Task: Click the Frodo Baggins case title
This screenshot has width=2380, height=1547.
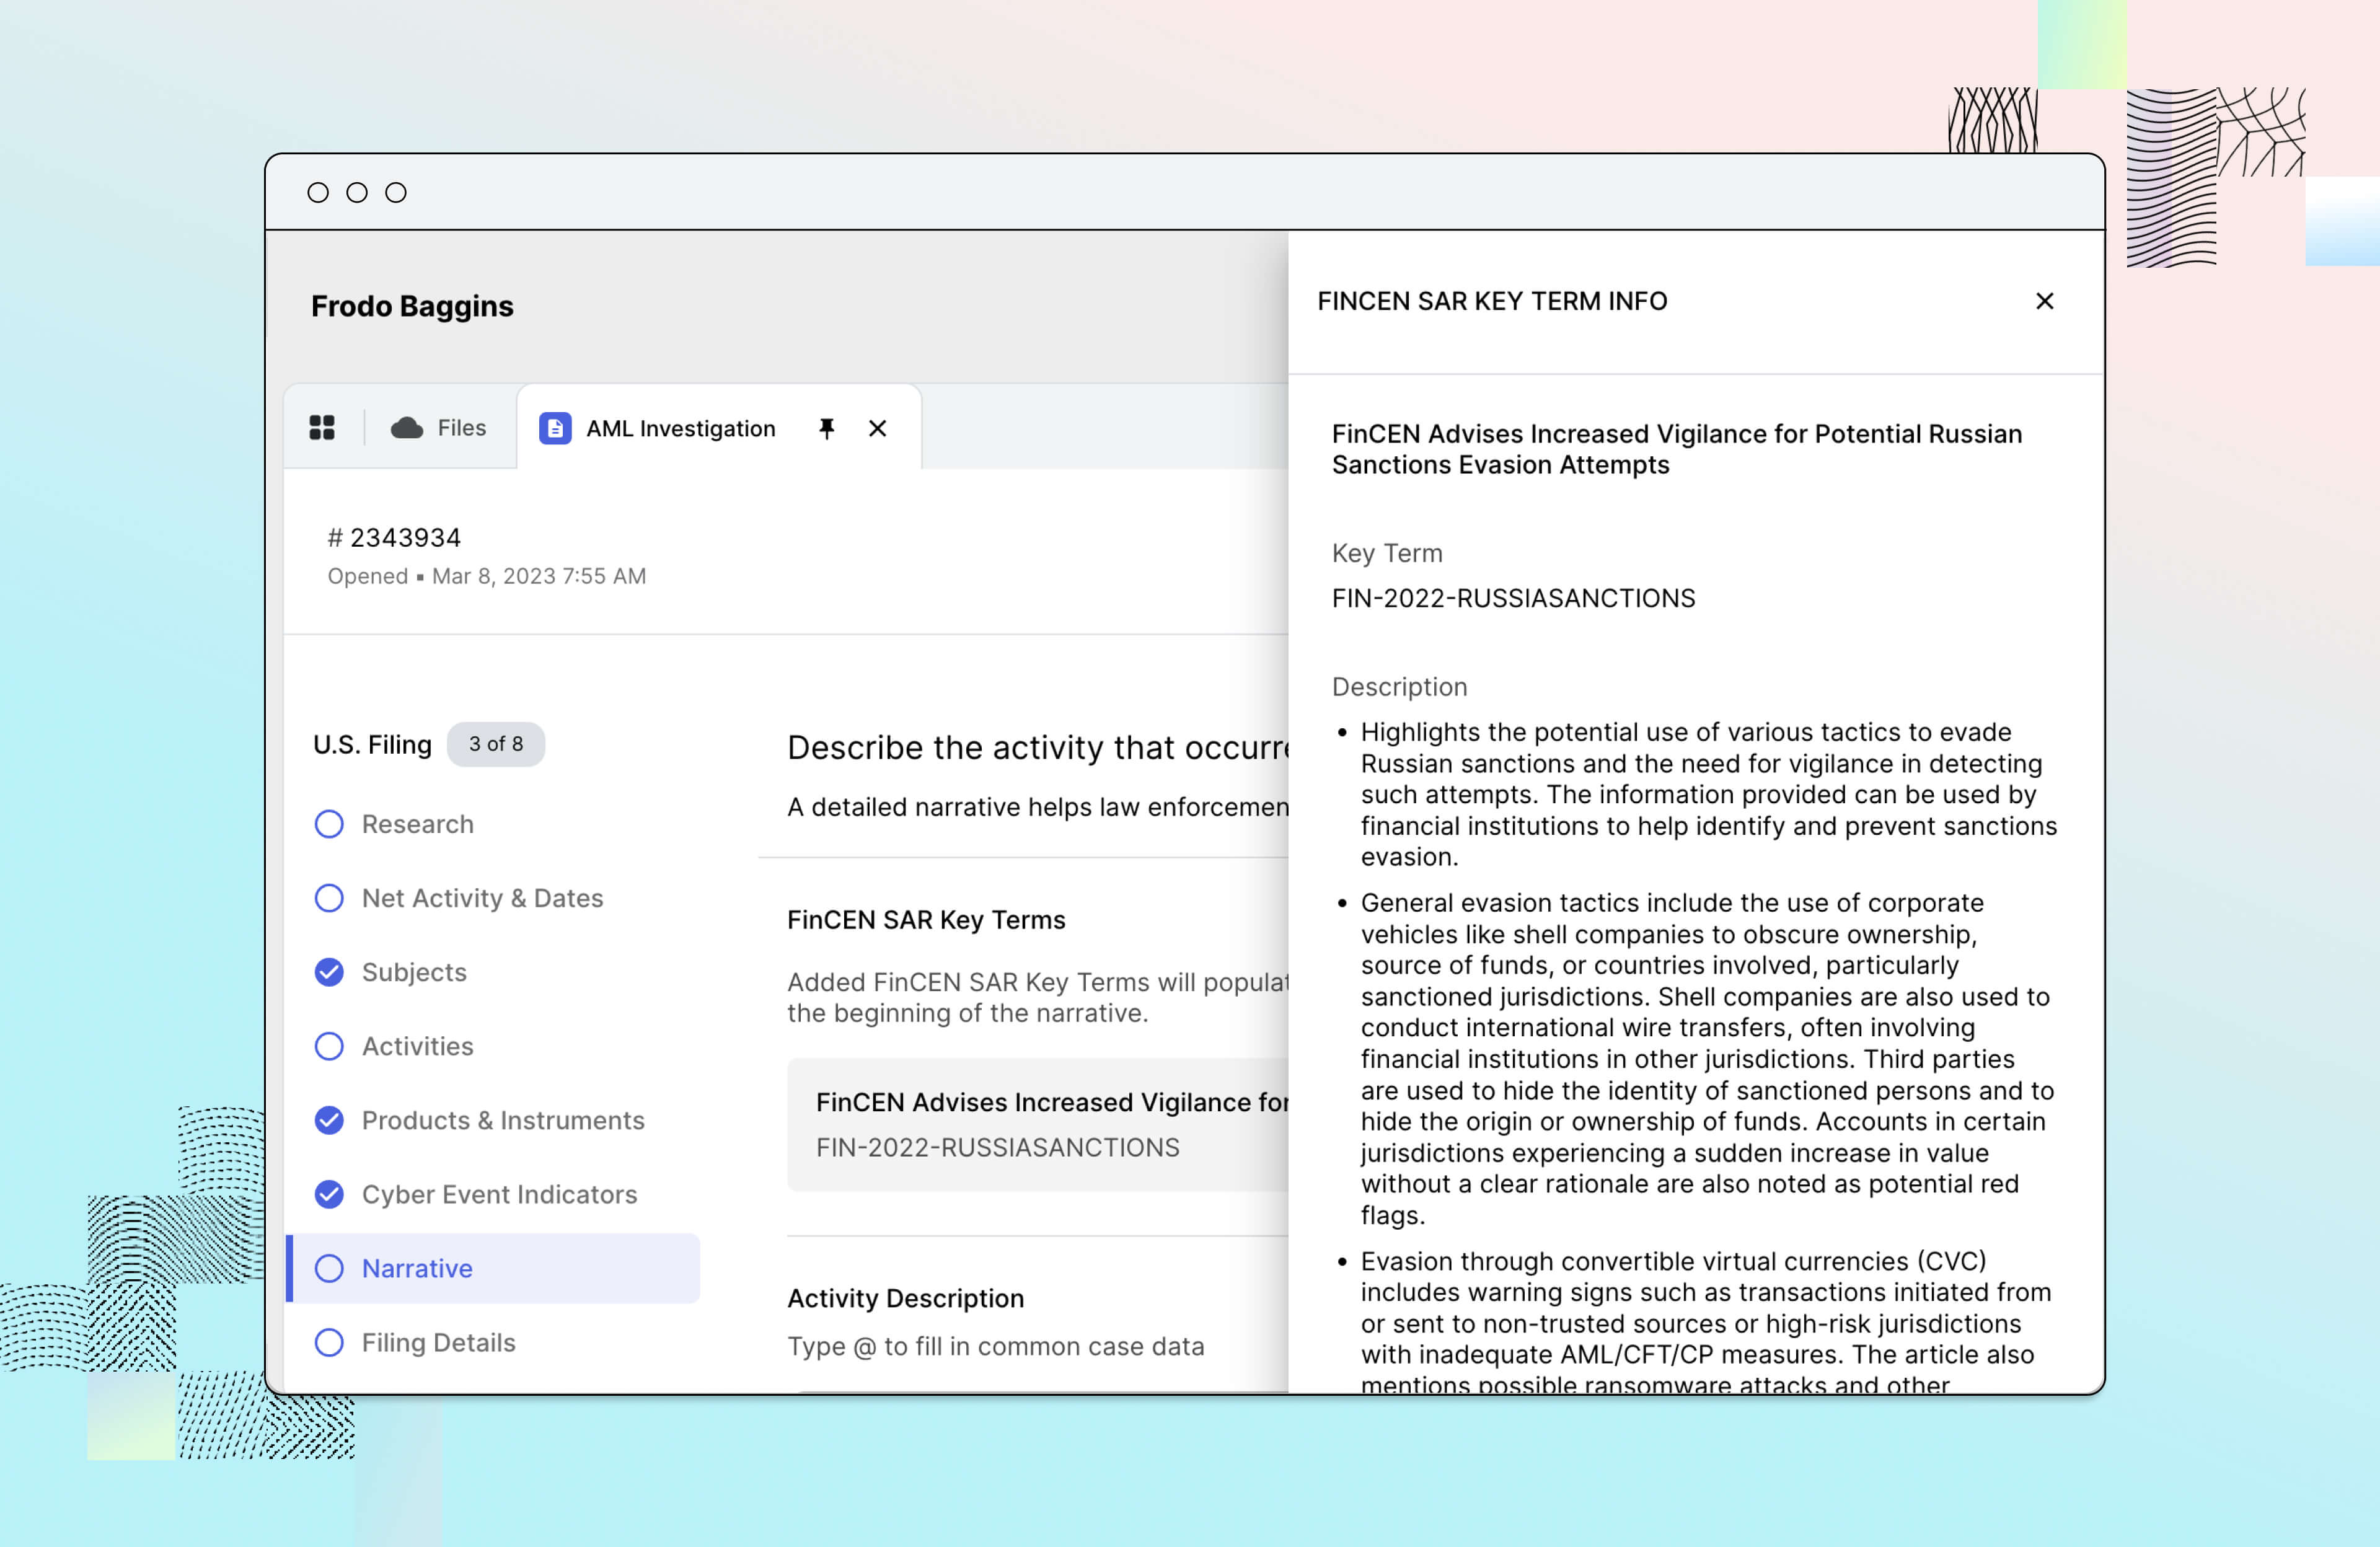Action: (x=412, y=306)
